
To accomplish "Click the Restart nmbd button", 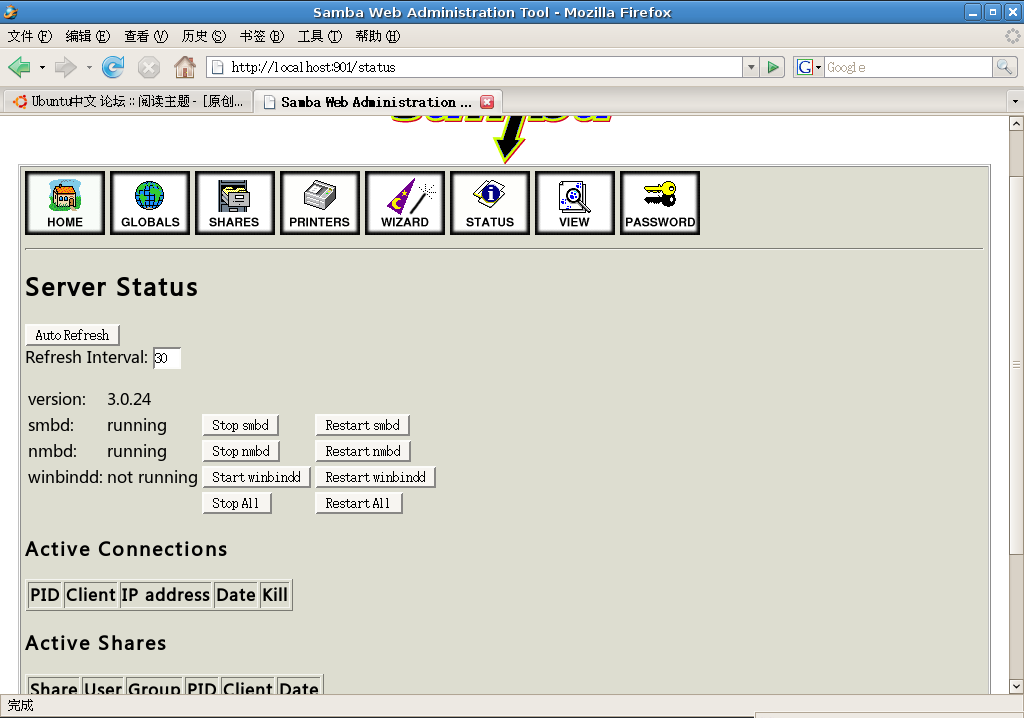I will click(363, 451).
